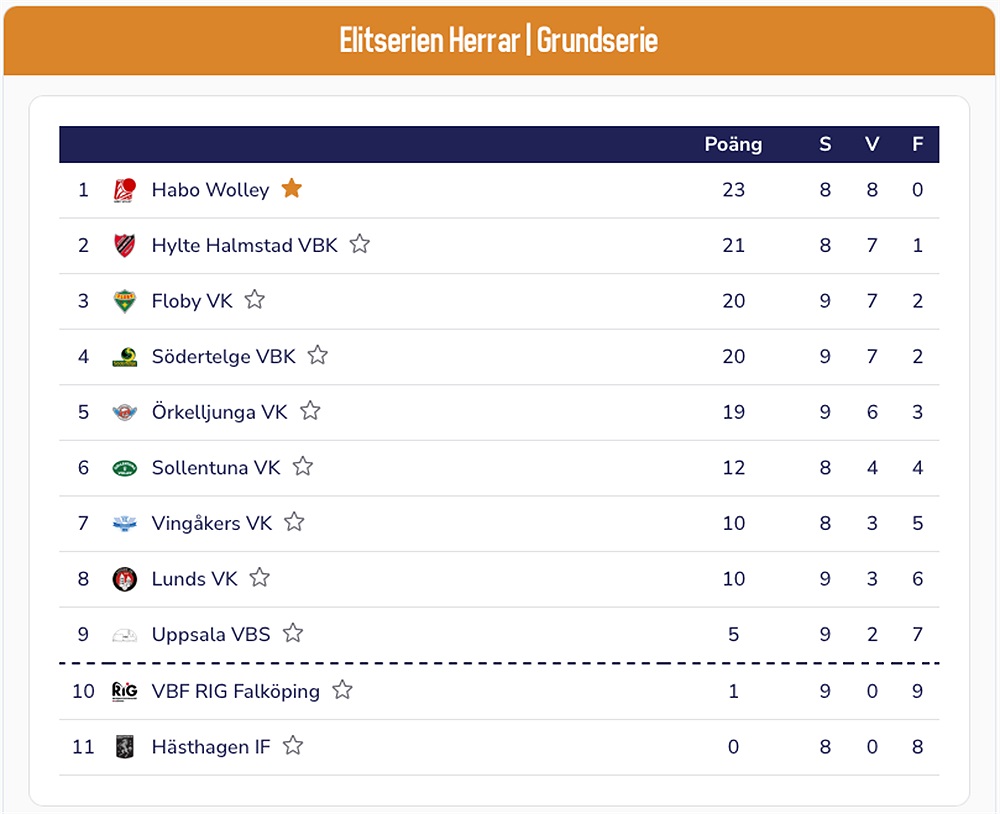The image size is (1000, 814).
Task: Click the Hästhagen IF team logo
Action: 124,747
